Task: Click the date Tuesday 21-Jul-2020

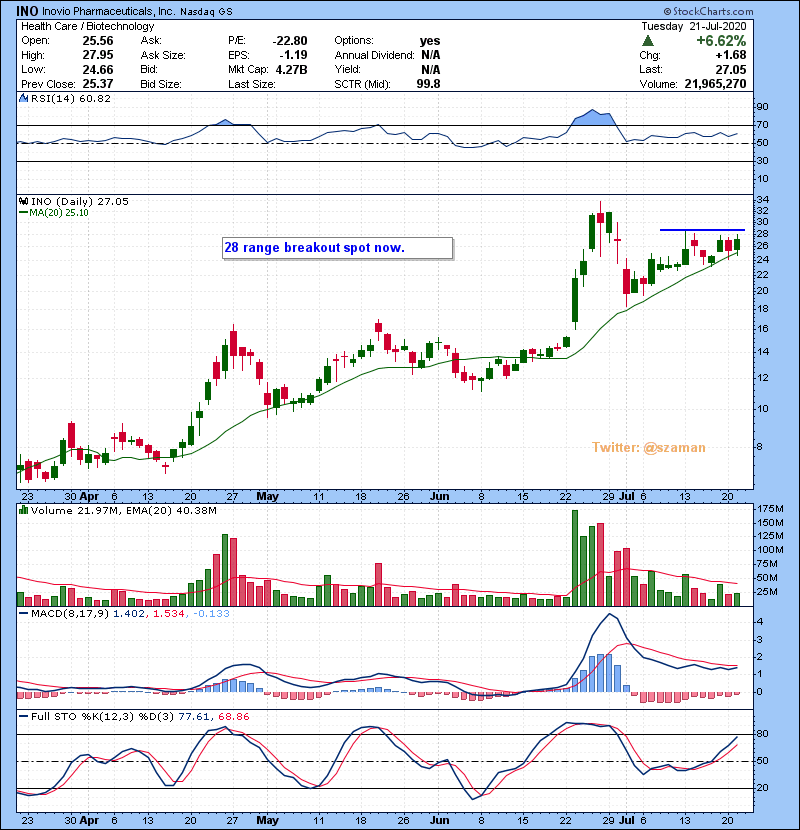Action: (x=694, y=26)
